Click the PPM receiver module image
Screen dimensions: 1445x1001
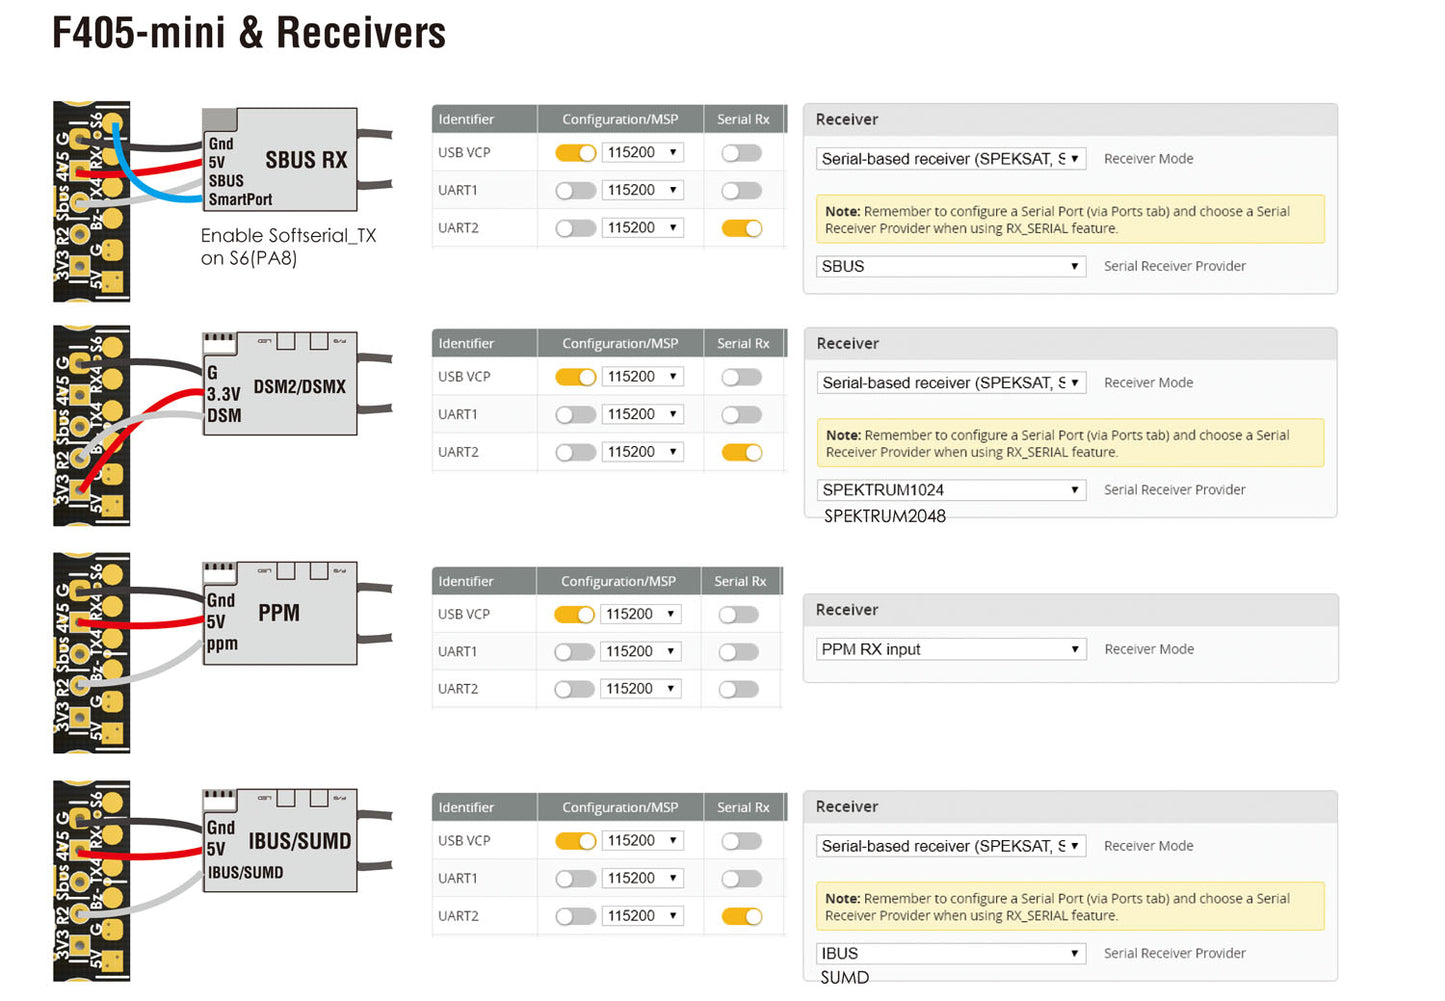click(279, 613)
